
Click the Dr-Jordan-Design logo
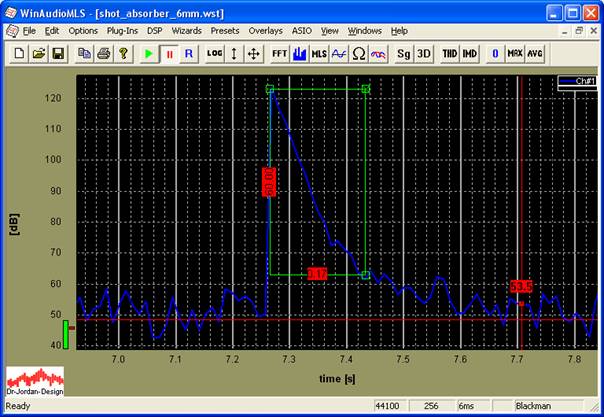[x=35, y=381]
